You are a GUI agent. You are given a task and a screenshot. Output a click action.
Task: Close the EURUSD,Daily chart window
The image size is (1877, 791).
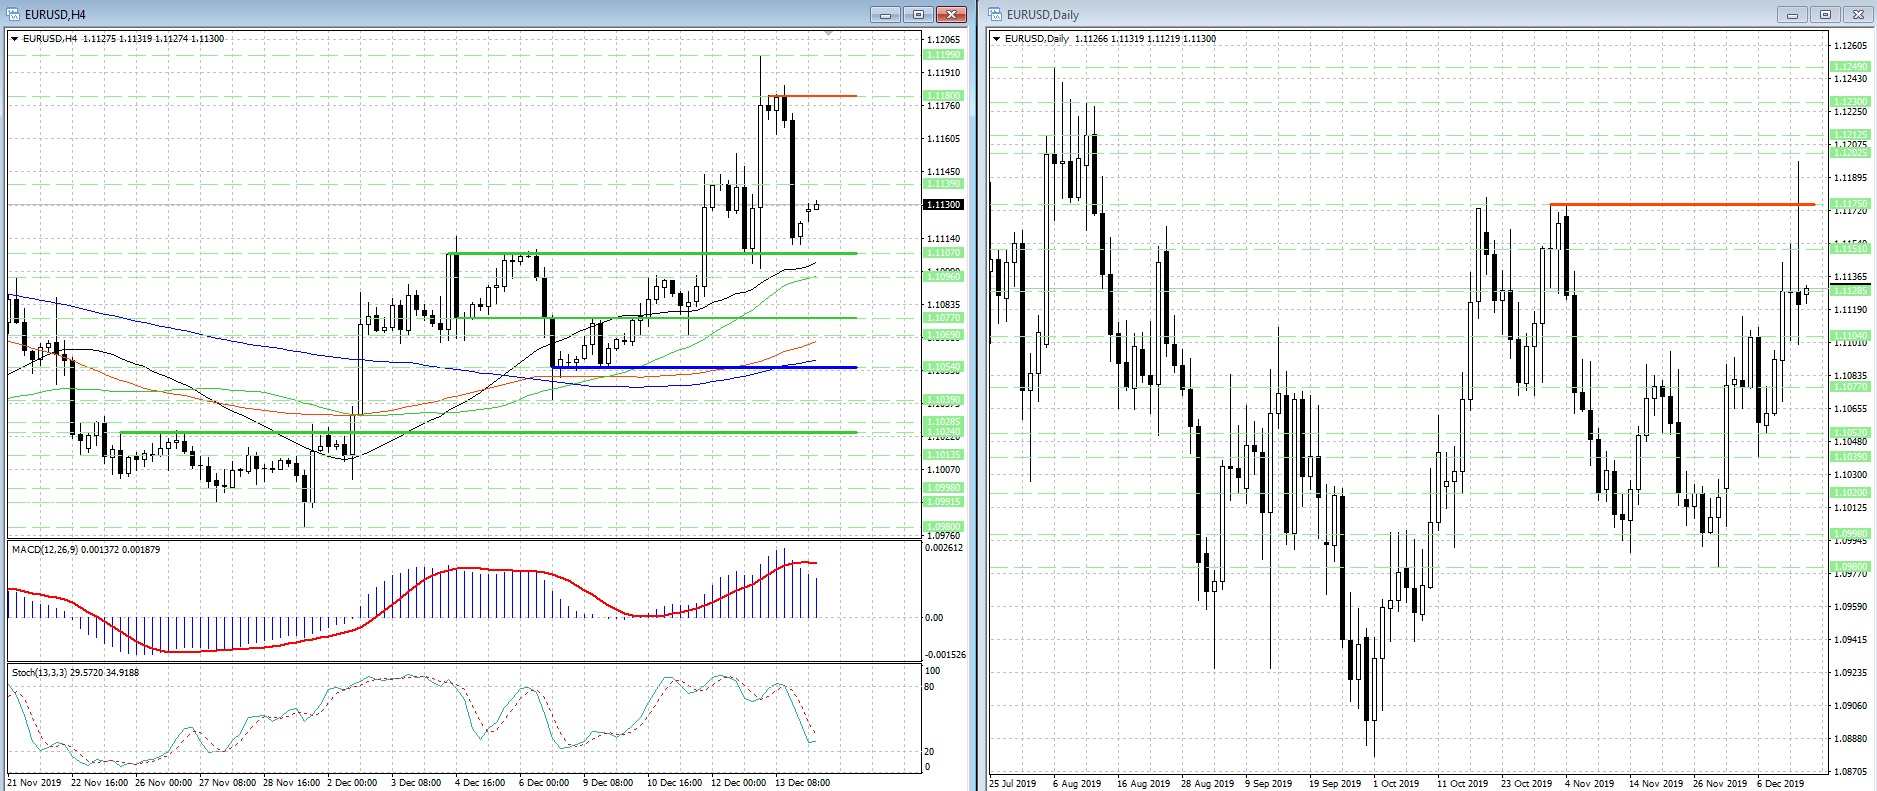pos(1858,14)
